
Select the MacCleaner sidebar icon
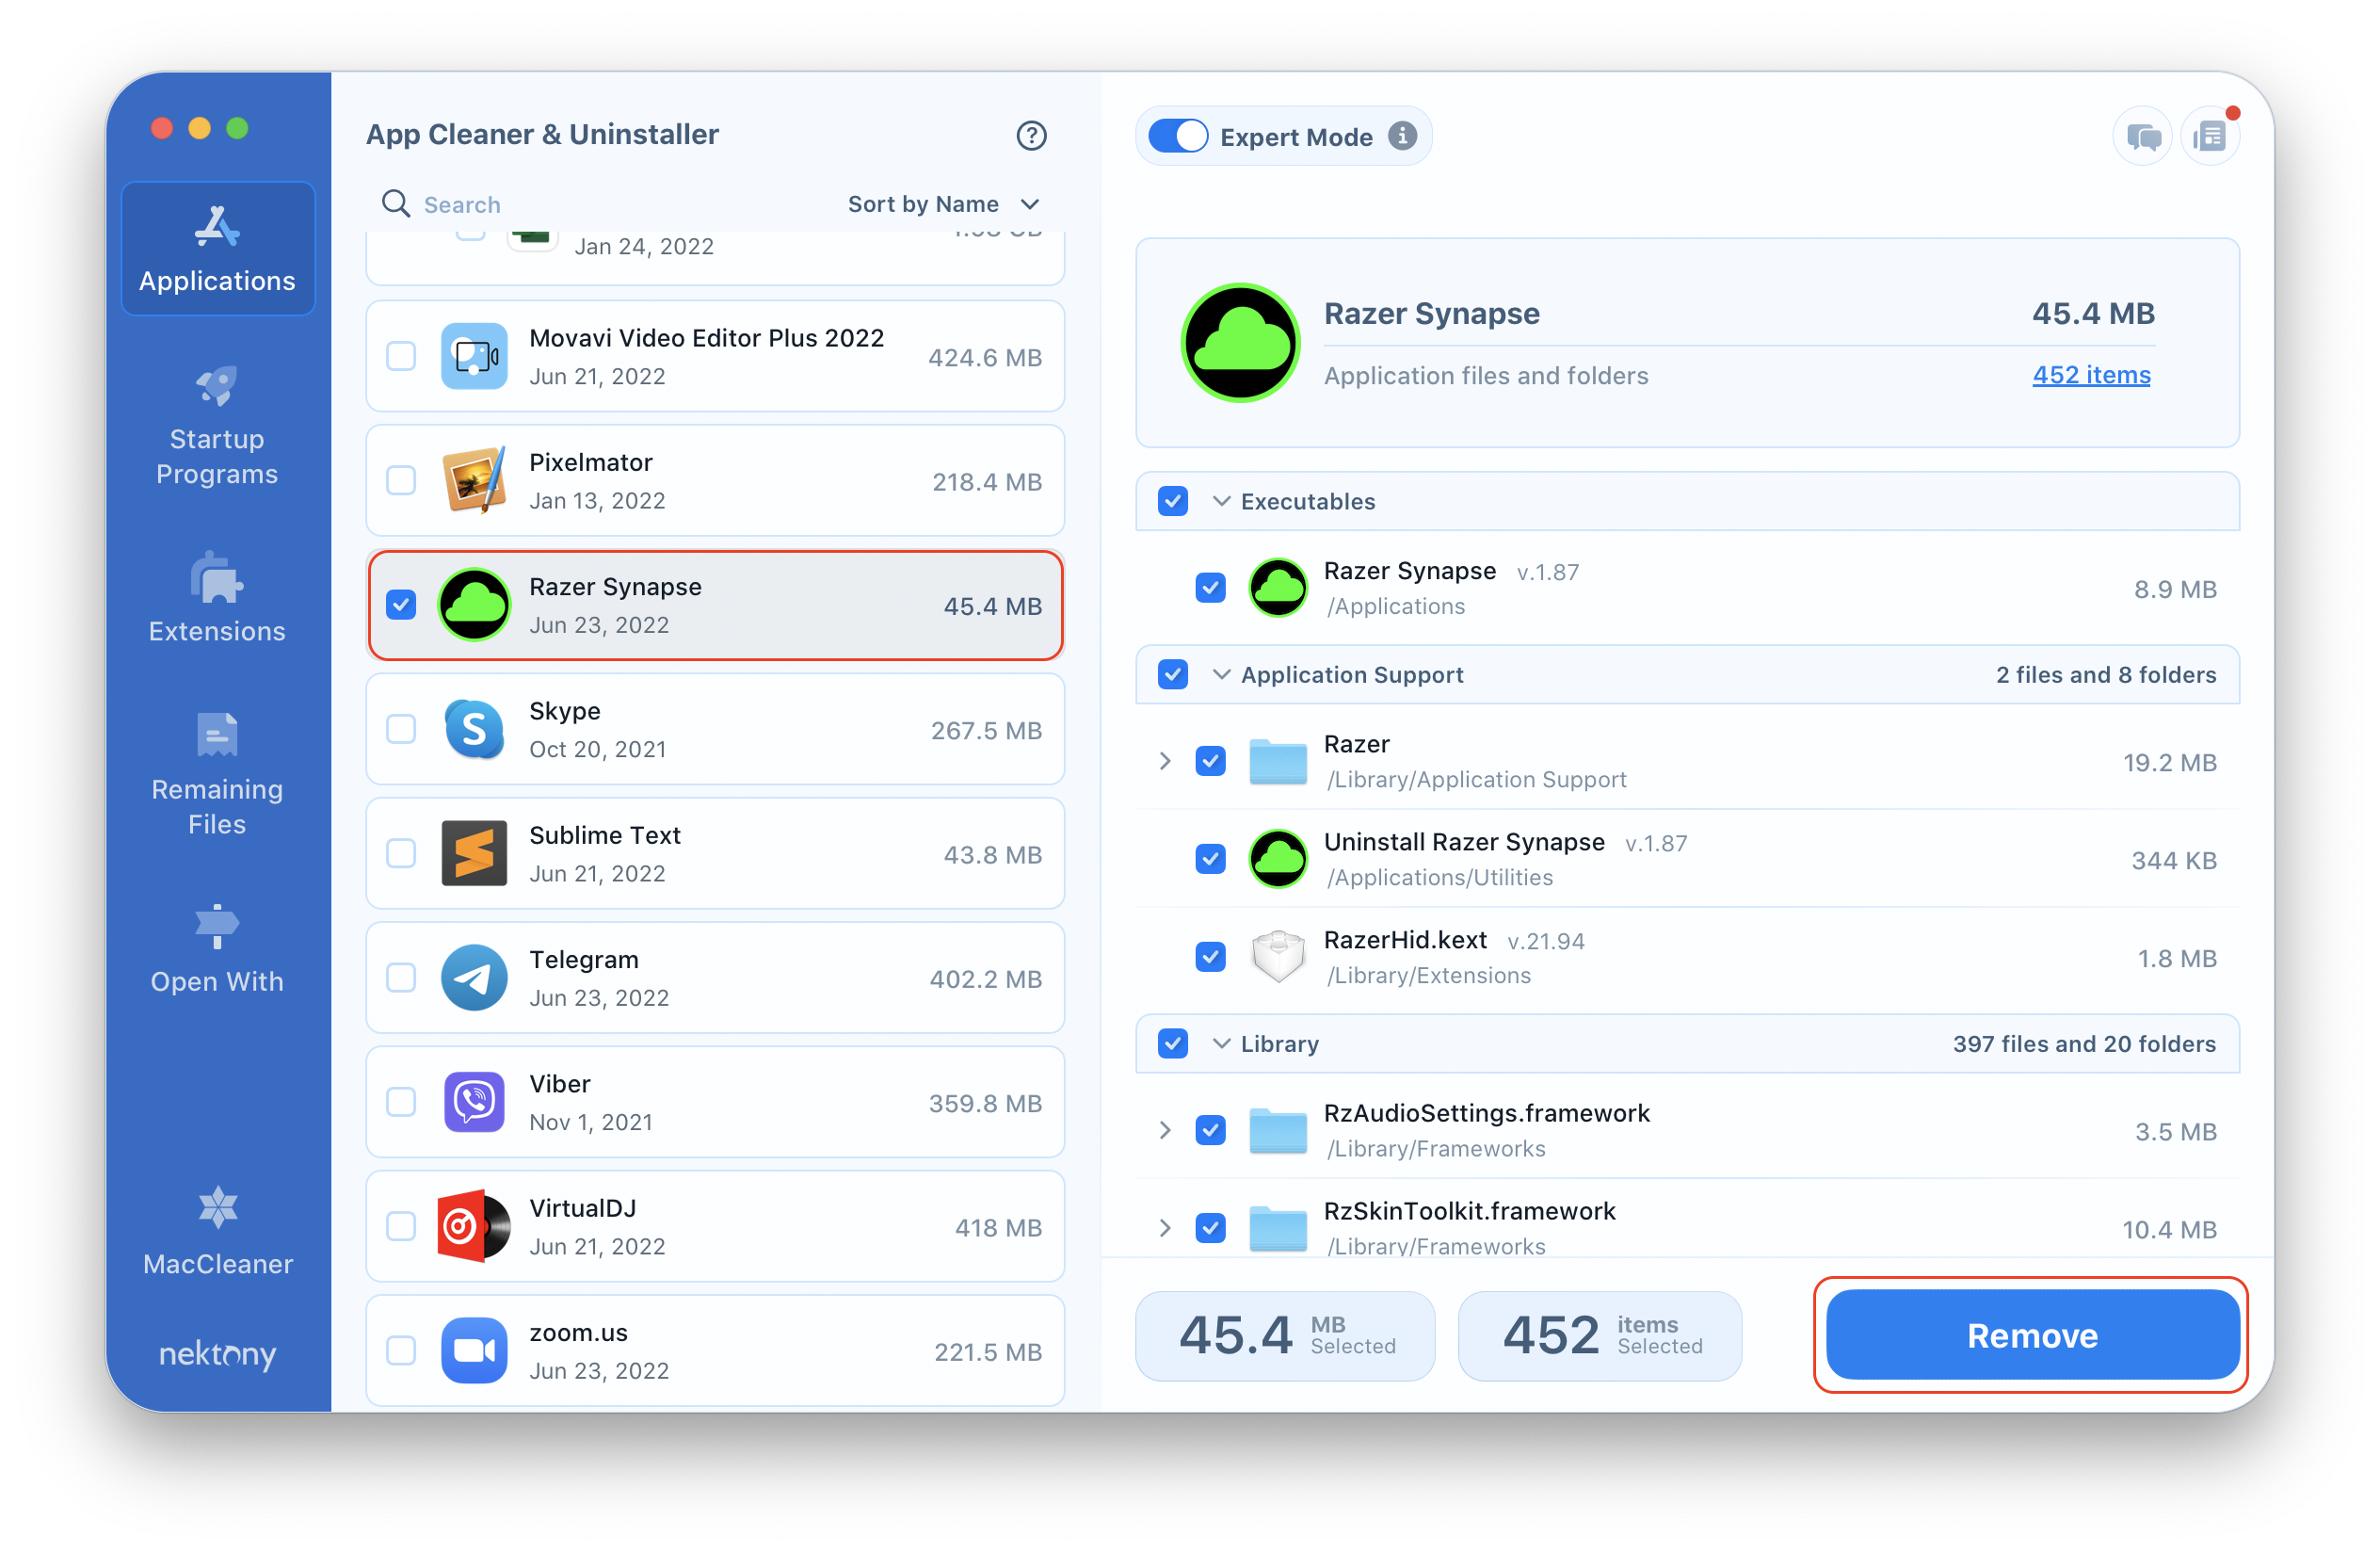point(215,1217)
